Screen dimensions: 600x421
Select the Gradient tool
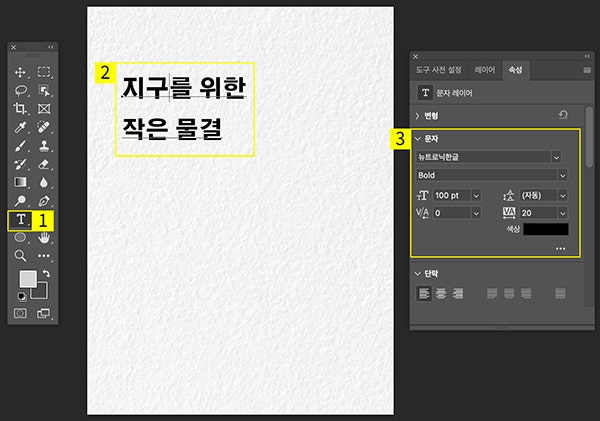coord(20,182)
